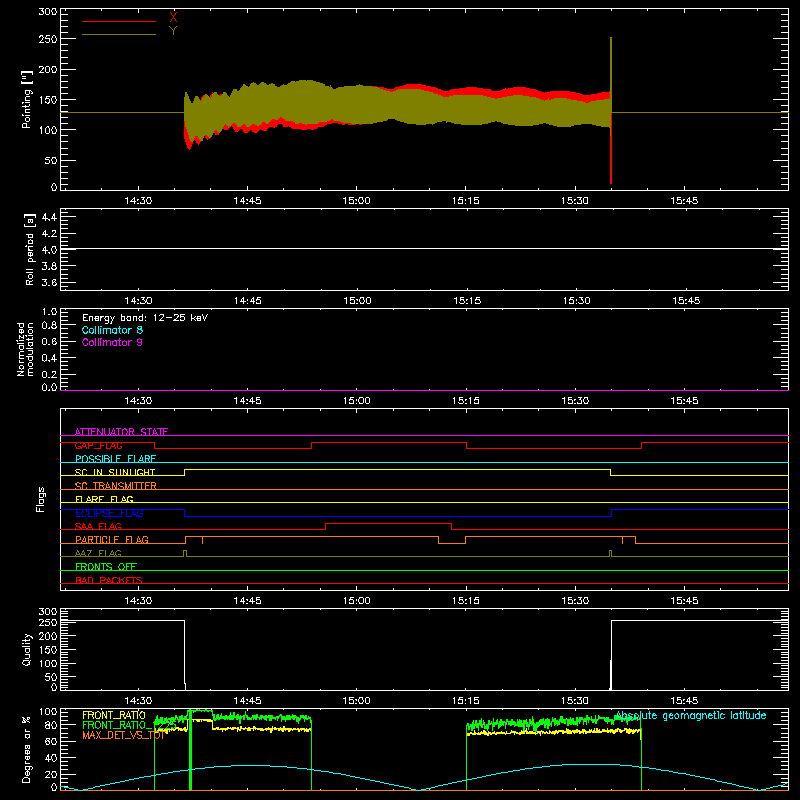The width and height of the screenshot is (800, 800).
Task: Click the olive Y legend line
Action: [119, 34]
